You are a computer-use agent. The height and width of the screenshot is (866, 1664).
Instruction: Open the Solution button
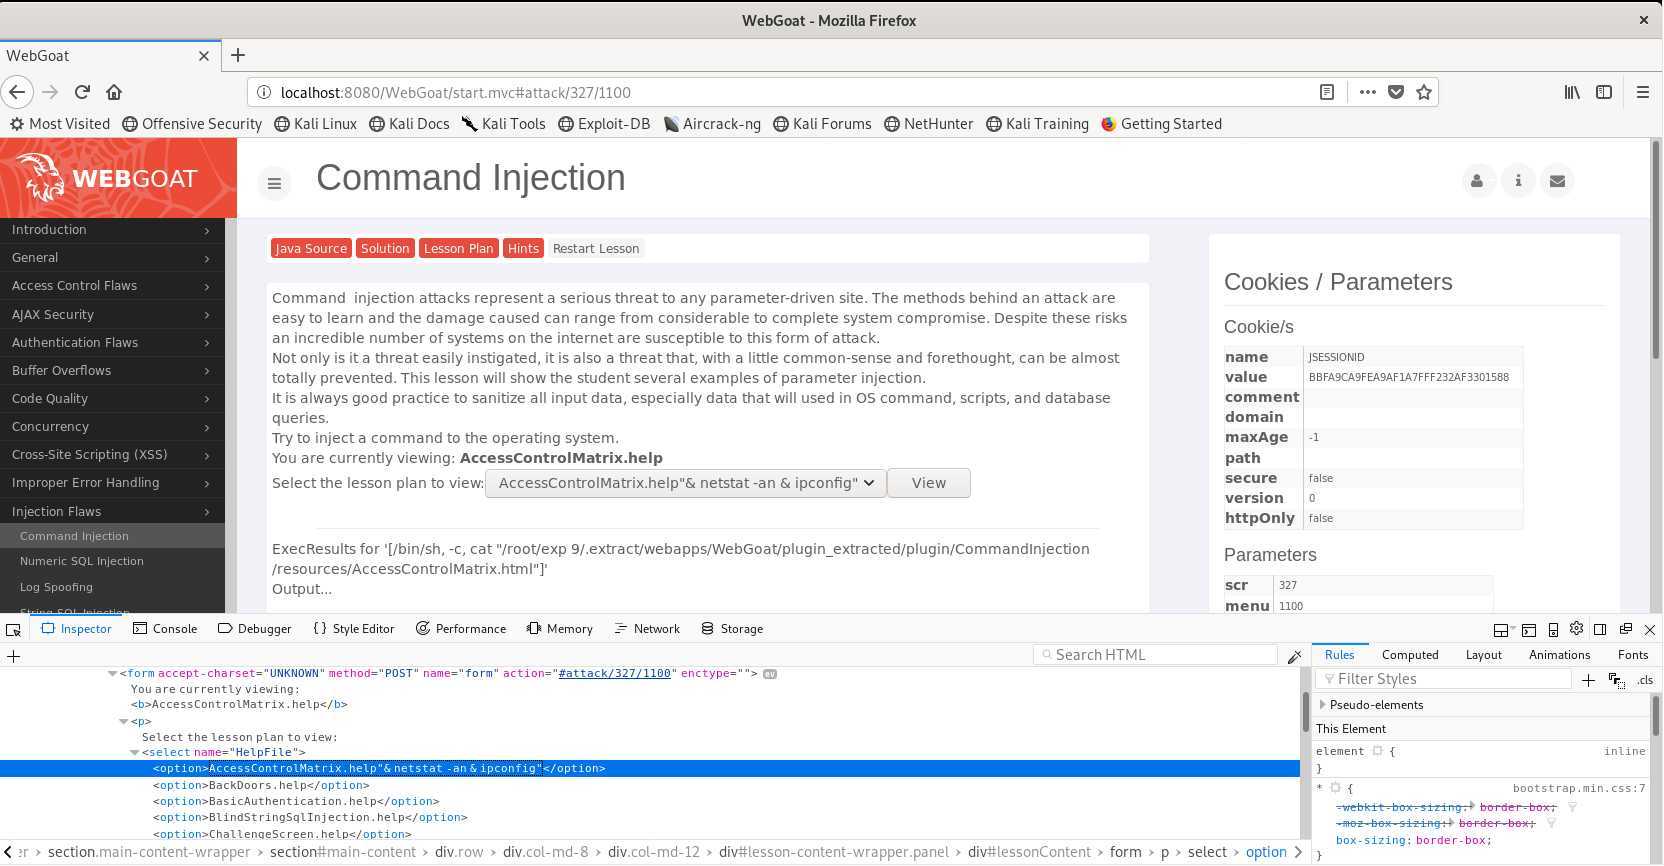tap(385, 249)
